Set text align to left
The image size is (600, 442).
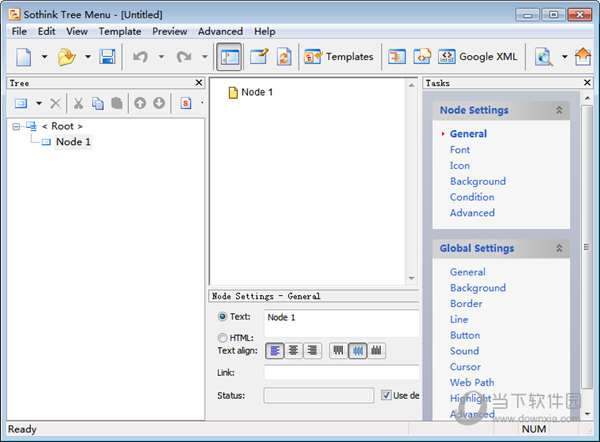275,351
